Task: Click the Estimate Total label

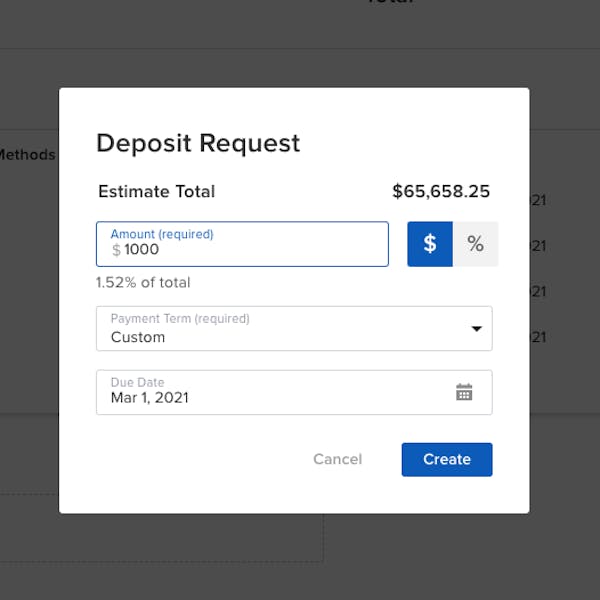Action: [156, 192]
